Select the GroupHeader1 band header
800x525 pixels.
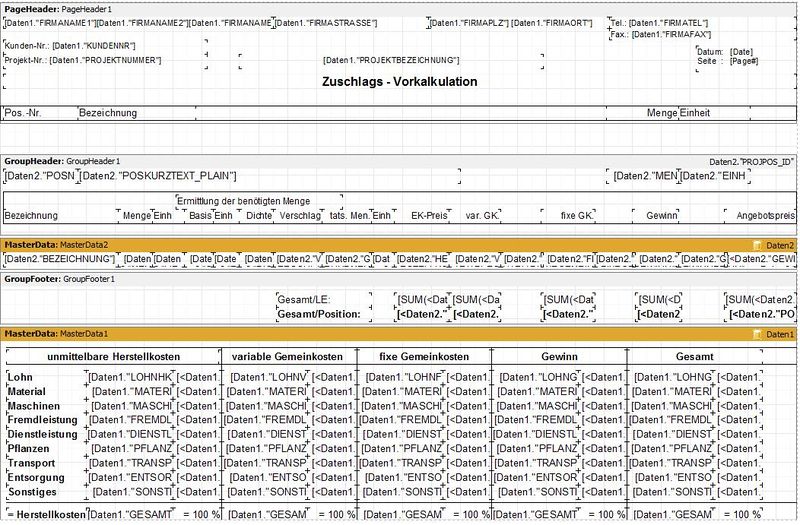[x=399, y=162]
